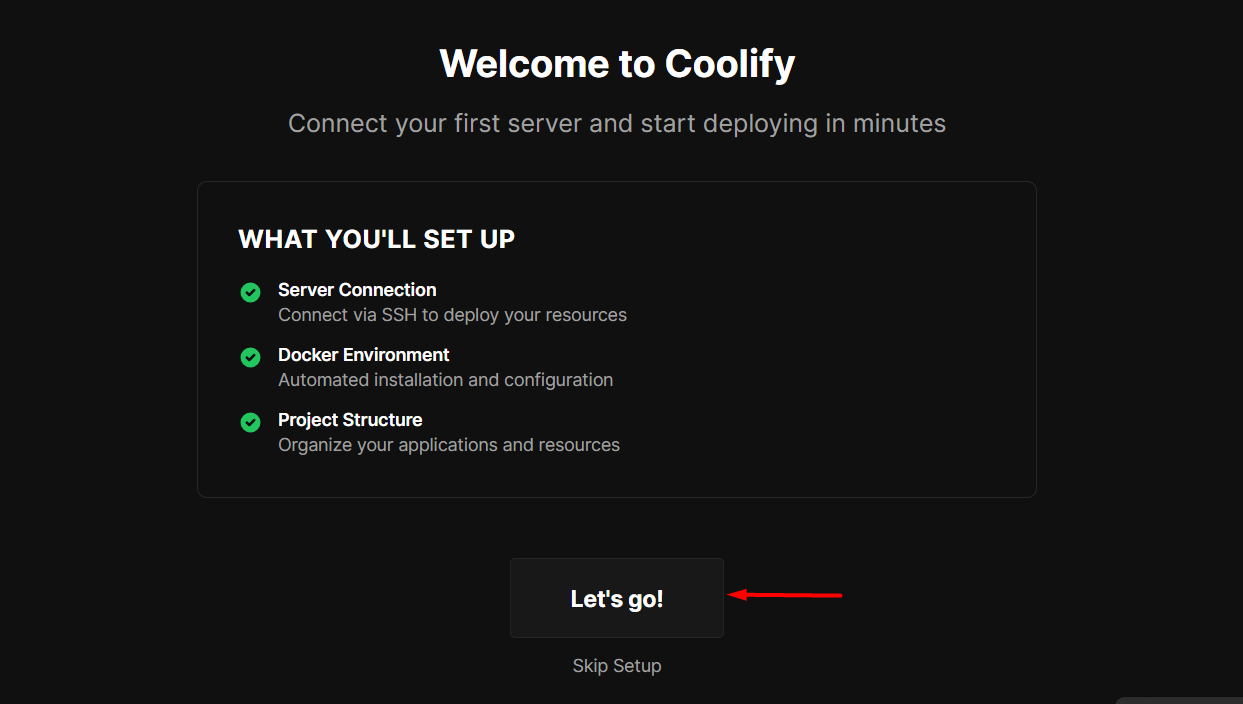Select the Docker Environment item title
Screen dimensions: 1243x704
364,355
